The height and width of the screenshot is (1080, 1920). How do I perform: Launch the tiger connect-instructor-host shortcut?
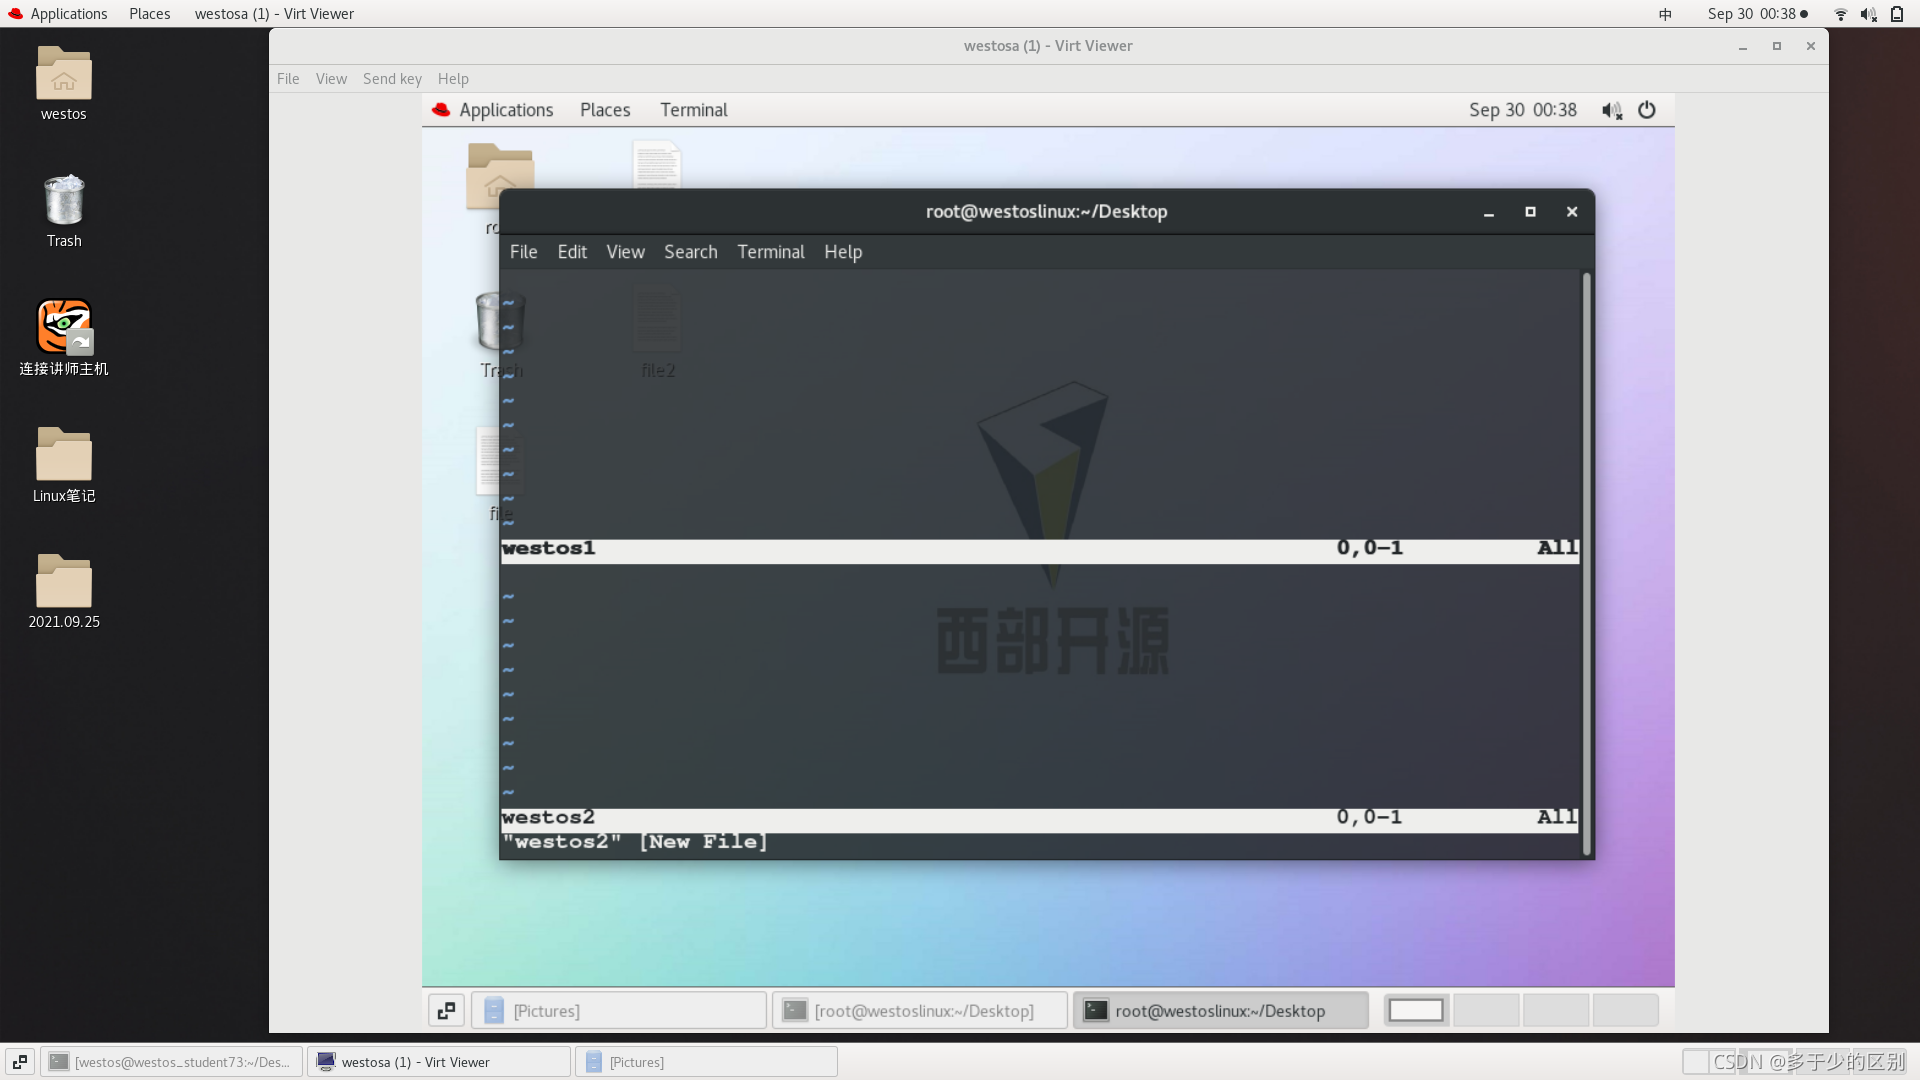pos(63,327)
